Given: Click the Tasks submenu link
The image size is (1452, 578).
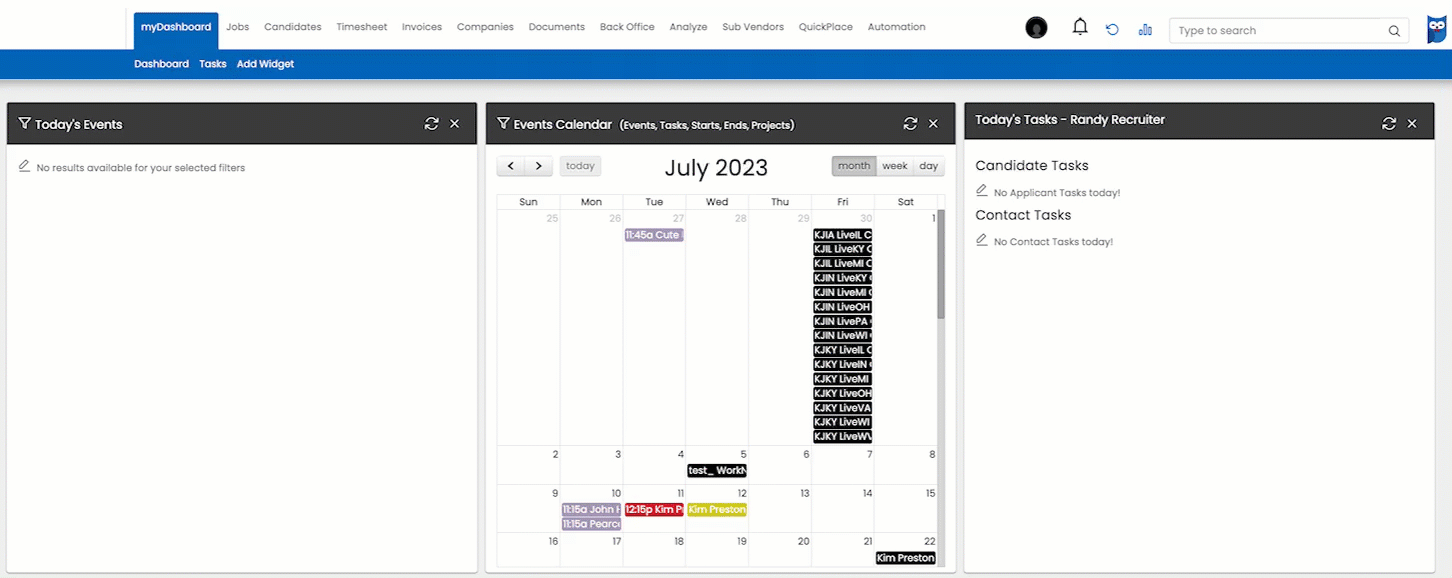Looking at the screenshot, I should (x=213, y=64).
